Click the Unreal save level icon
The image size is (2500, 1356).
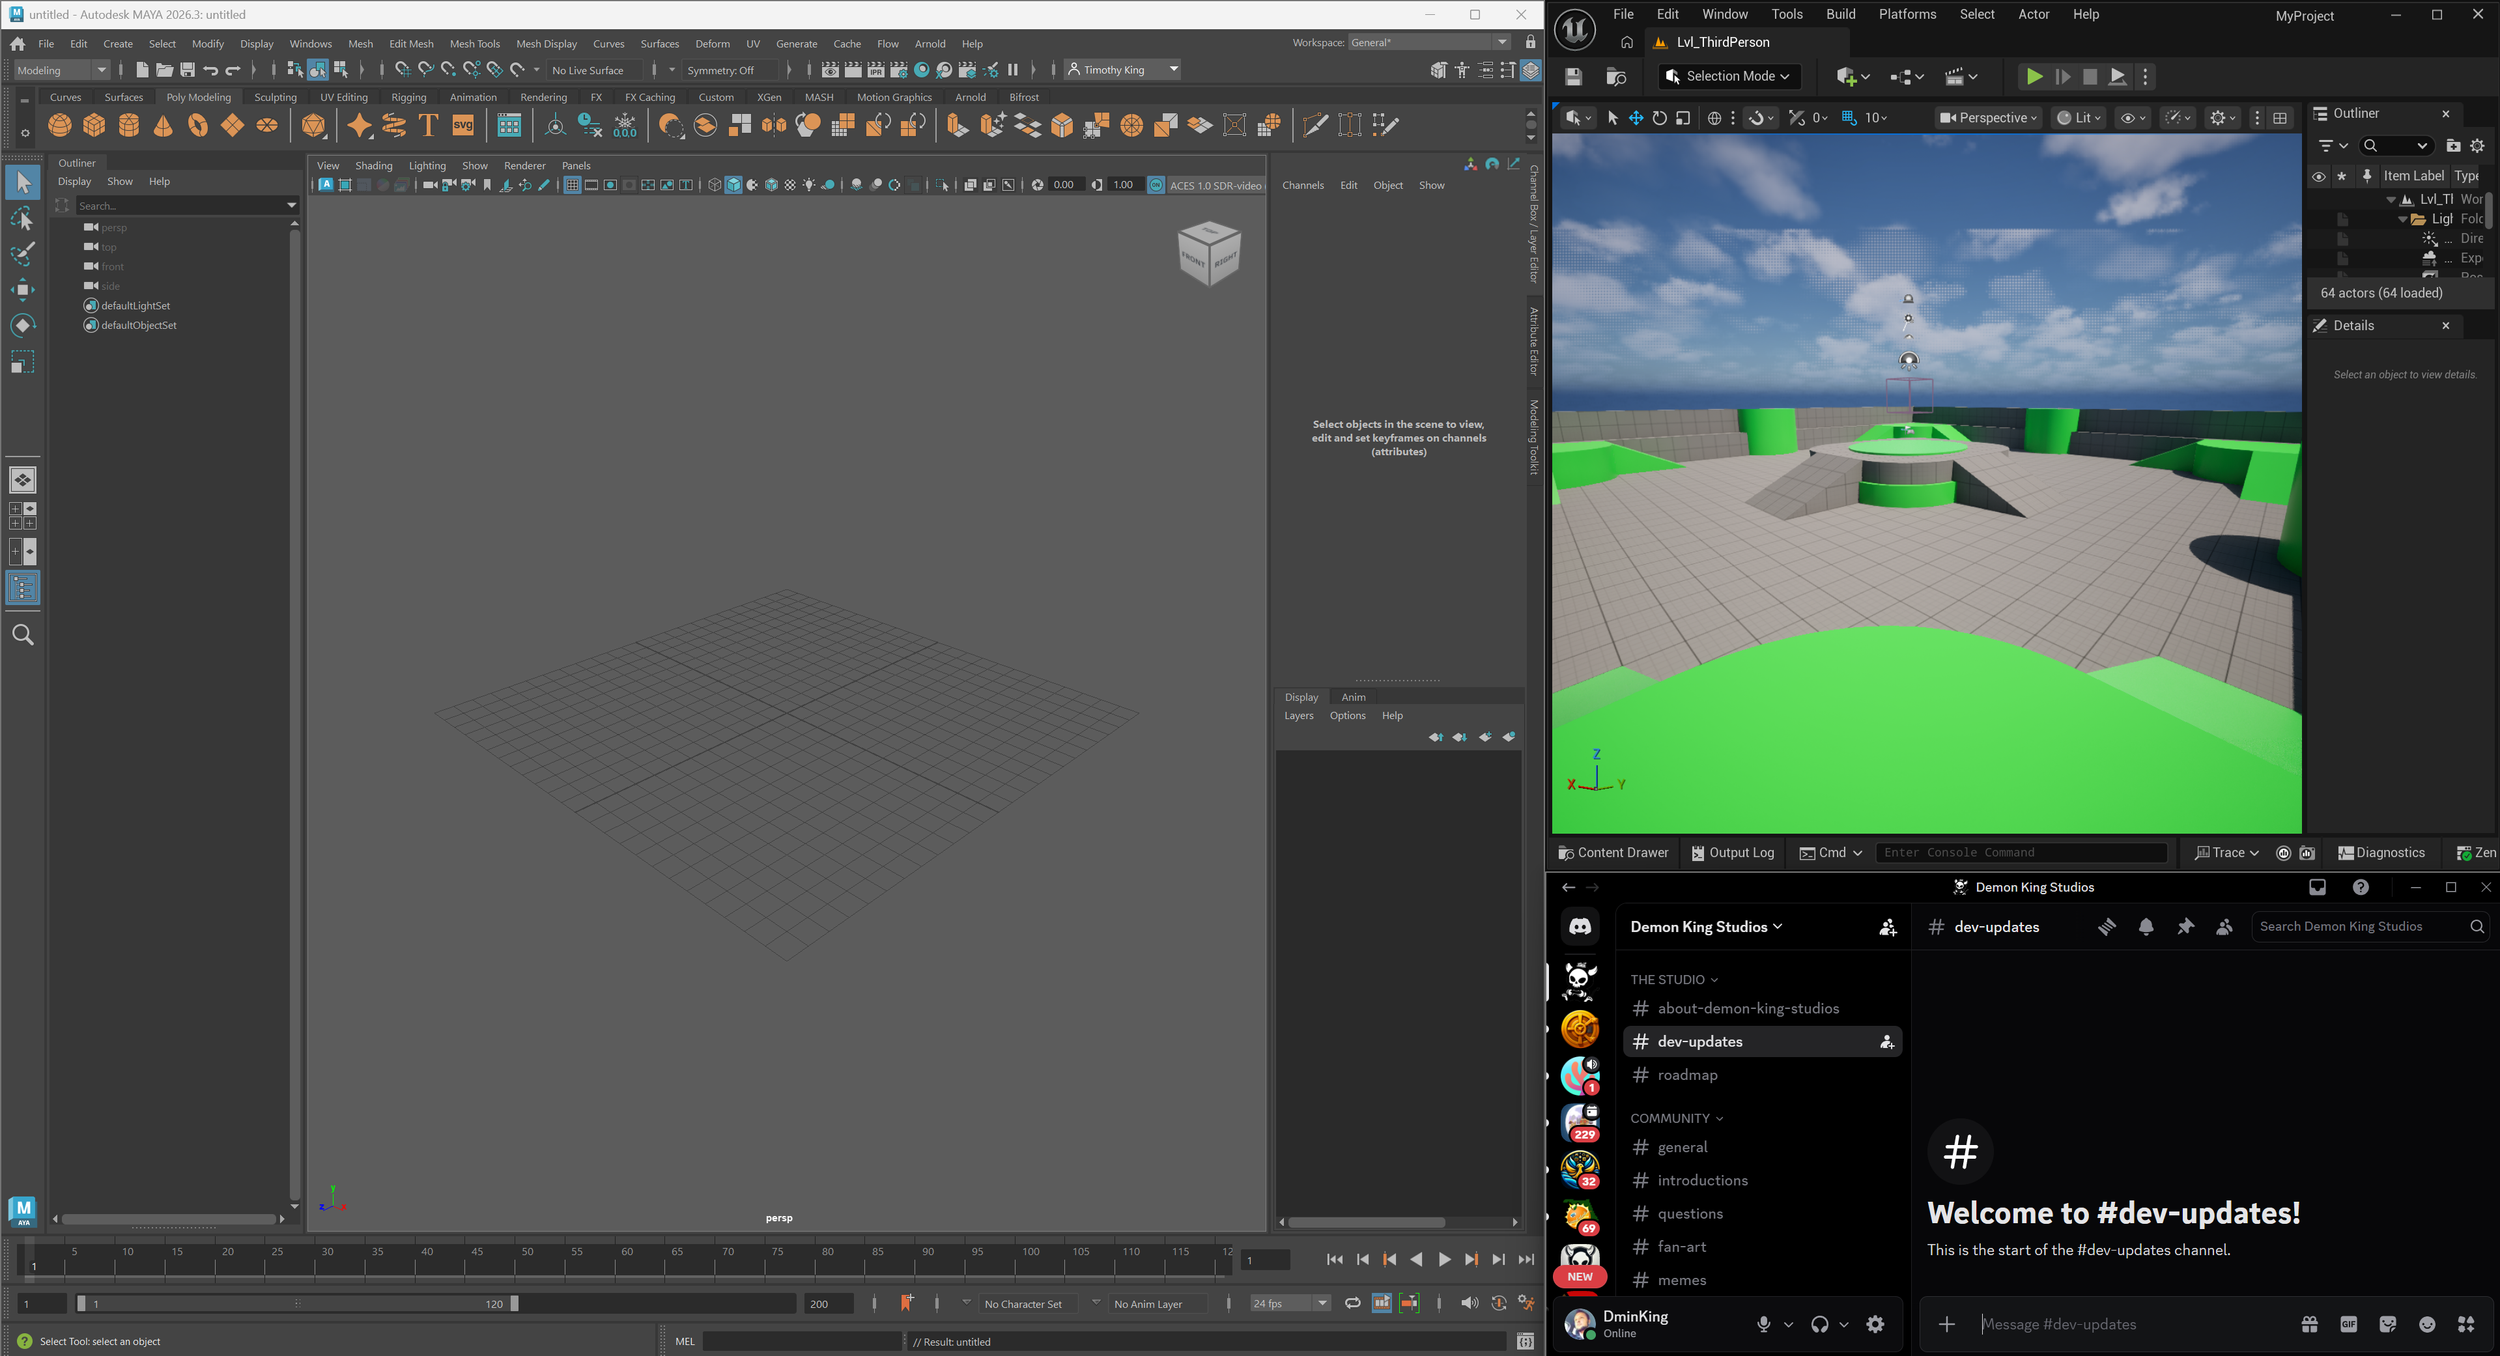(1574, 76)
